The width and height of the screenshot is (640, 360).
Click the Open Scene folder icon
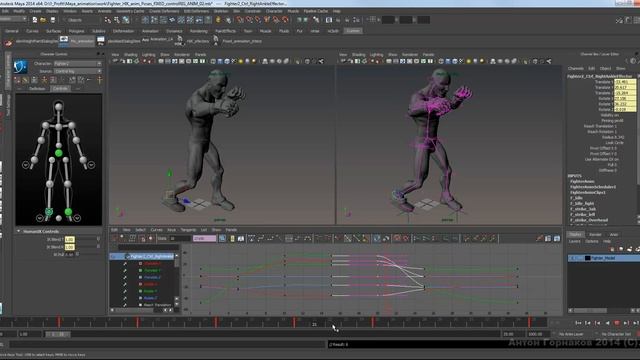pos(43,20)
